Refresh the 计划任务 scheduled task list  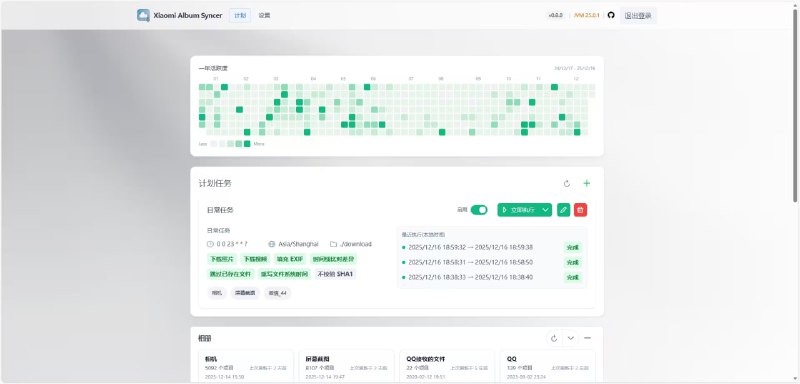(x=567, y=184)
